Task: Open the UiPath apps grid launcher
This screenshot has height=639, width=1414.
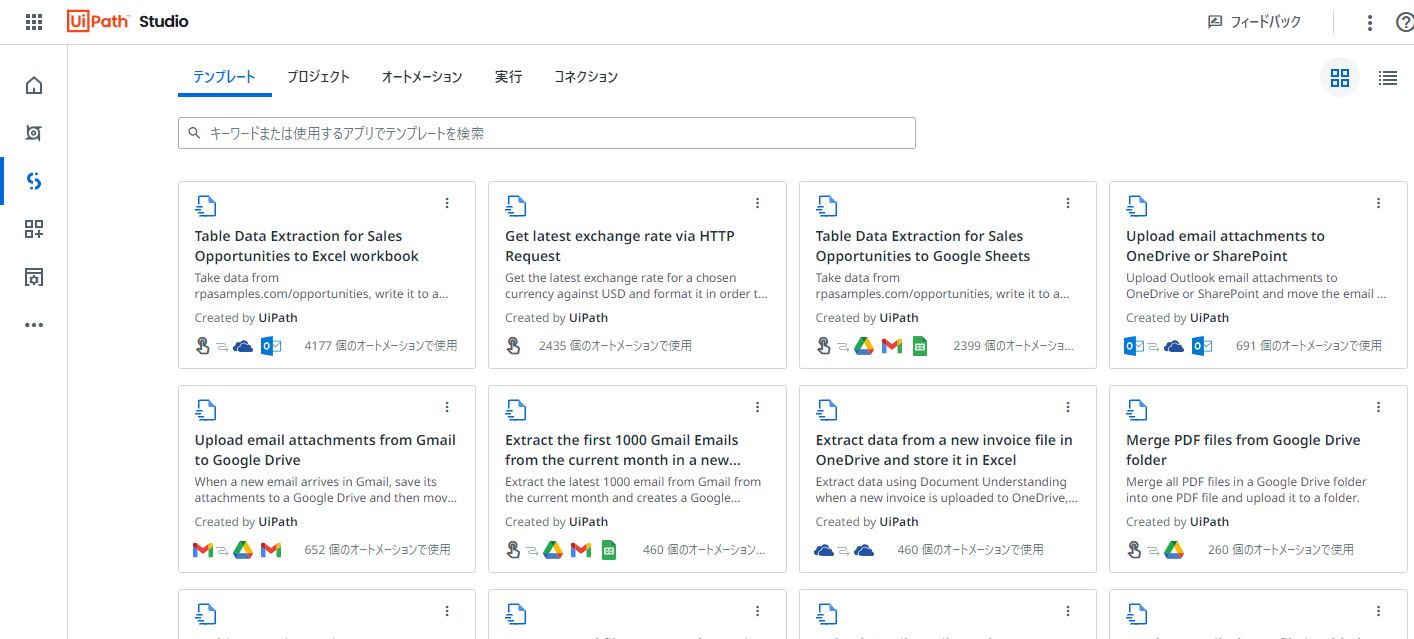Action: click(33, 21)
